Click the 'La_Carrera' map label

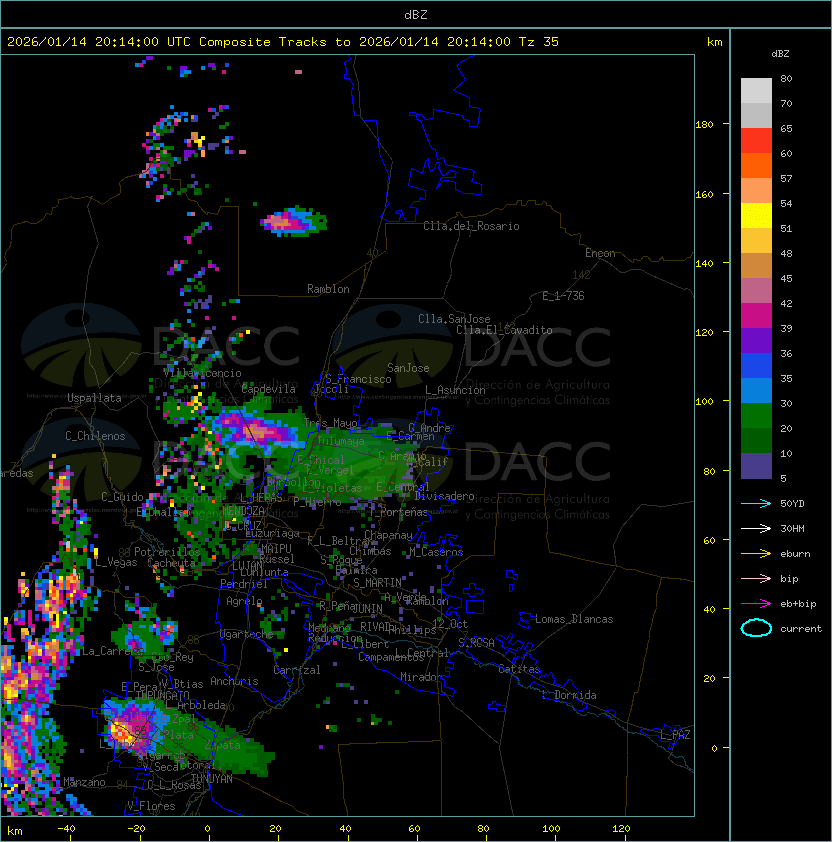[x=113, y=651]
